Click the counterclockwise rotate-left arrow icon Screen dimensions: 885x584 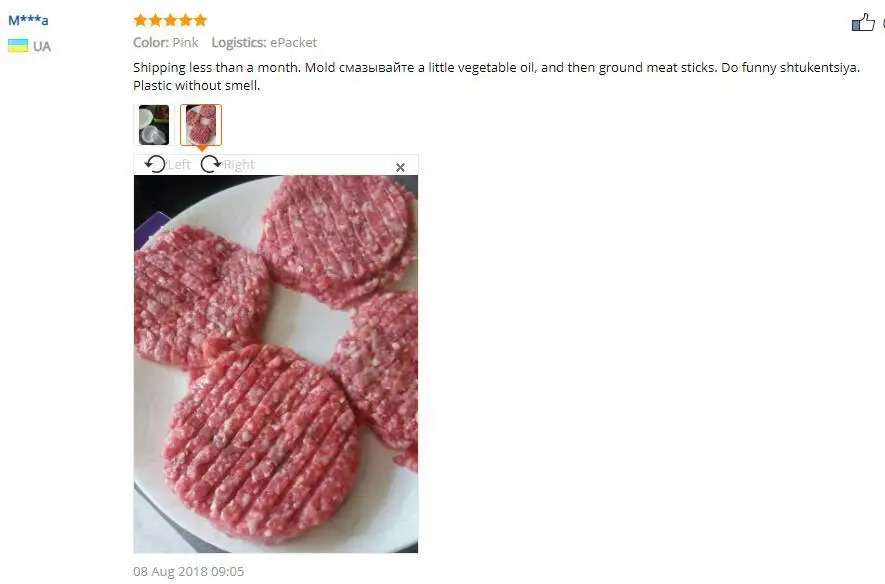[155, 164]
